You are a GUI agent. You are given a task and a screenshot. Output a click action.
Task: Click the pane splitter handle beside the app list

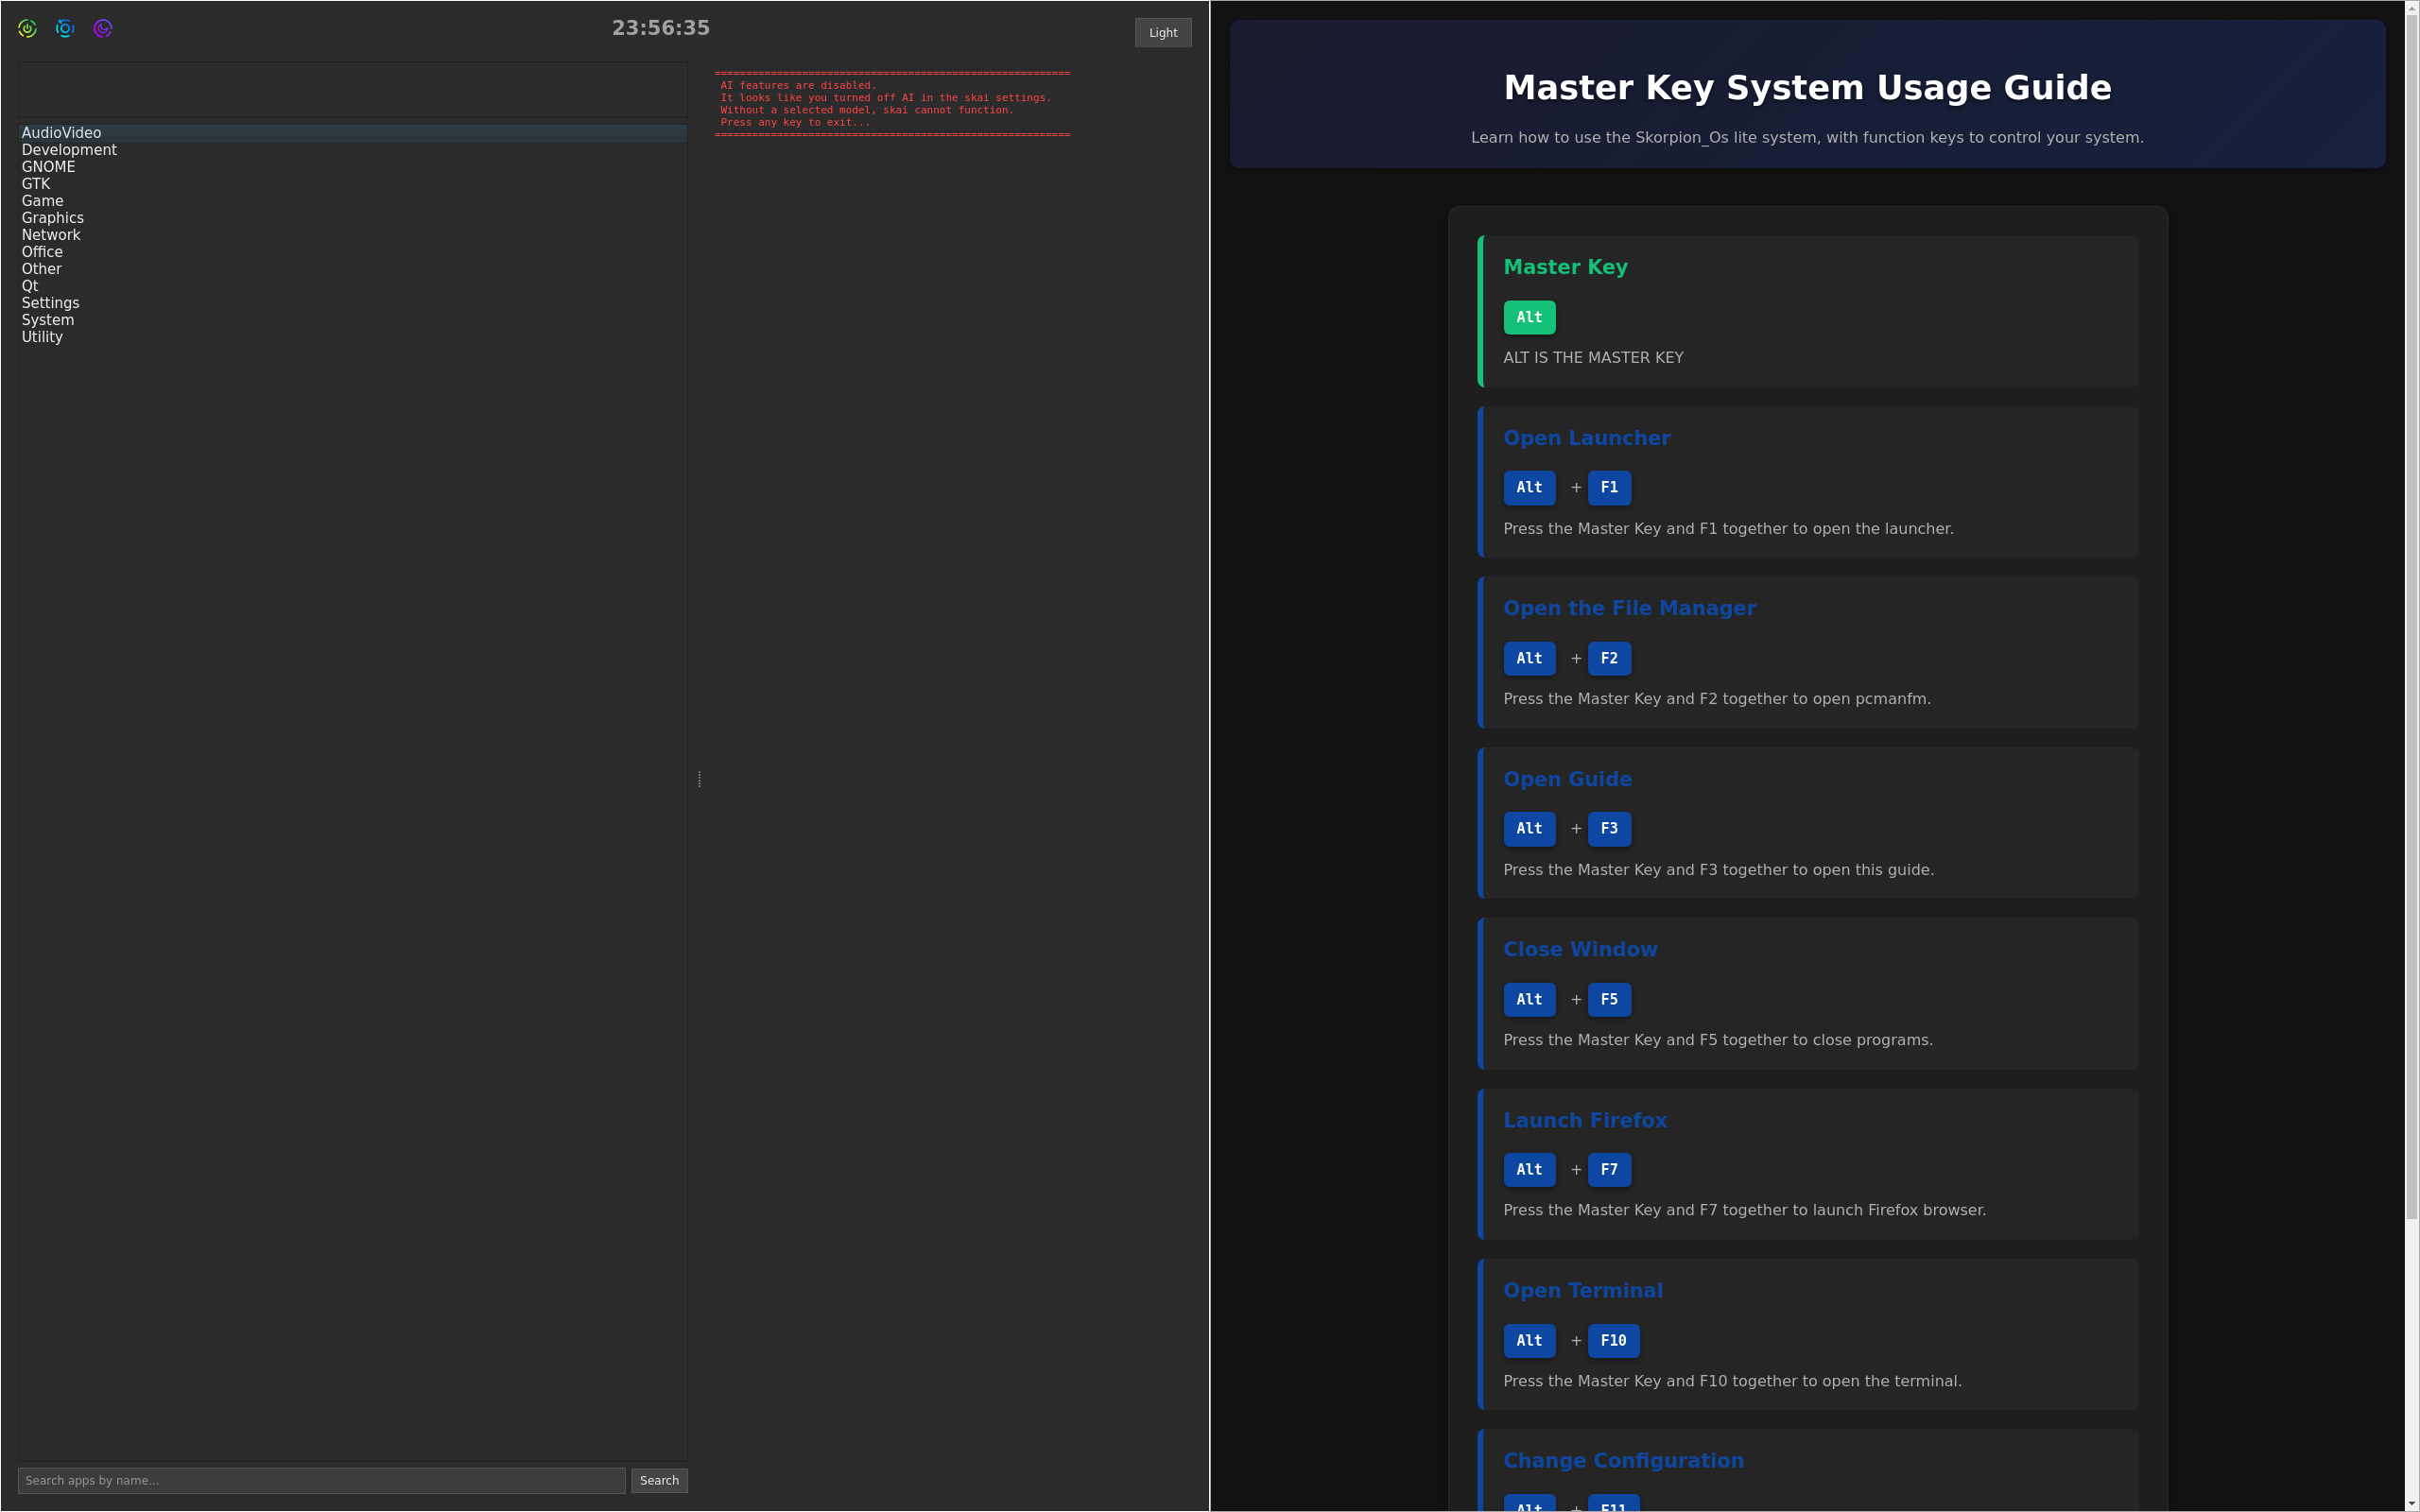699,779
